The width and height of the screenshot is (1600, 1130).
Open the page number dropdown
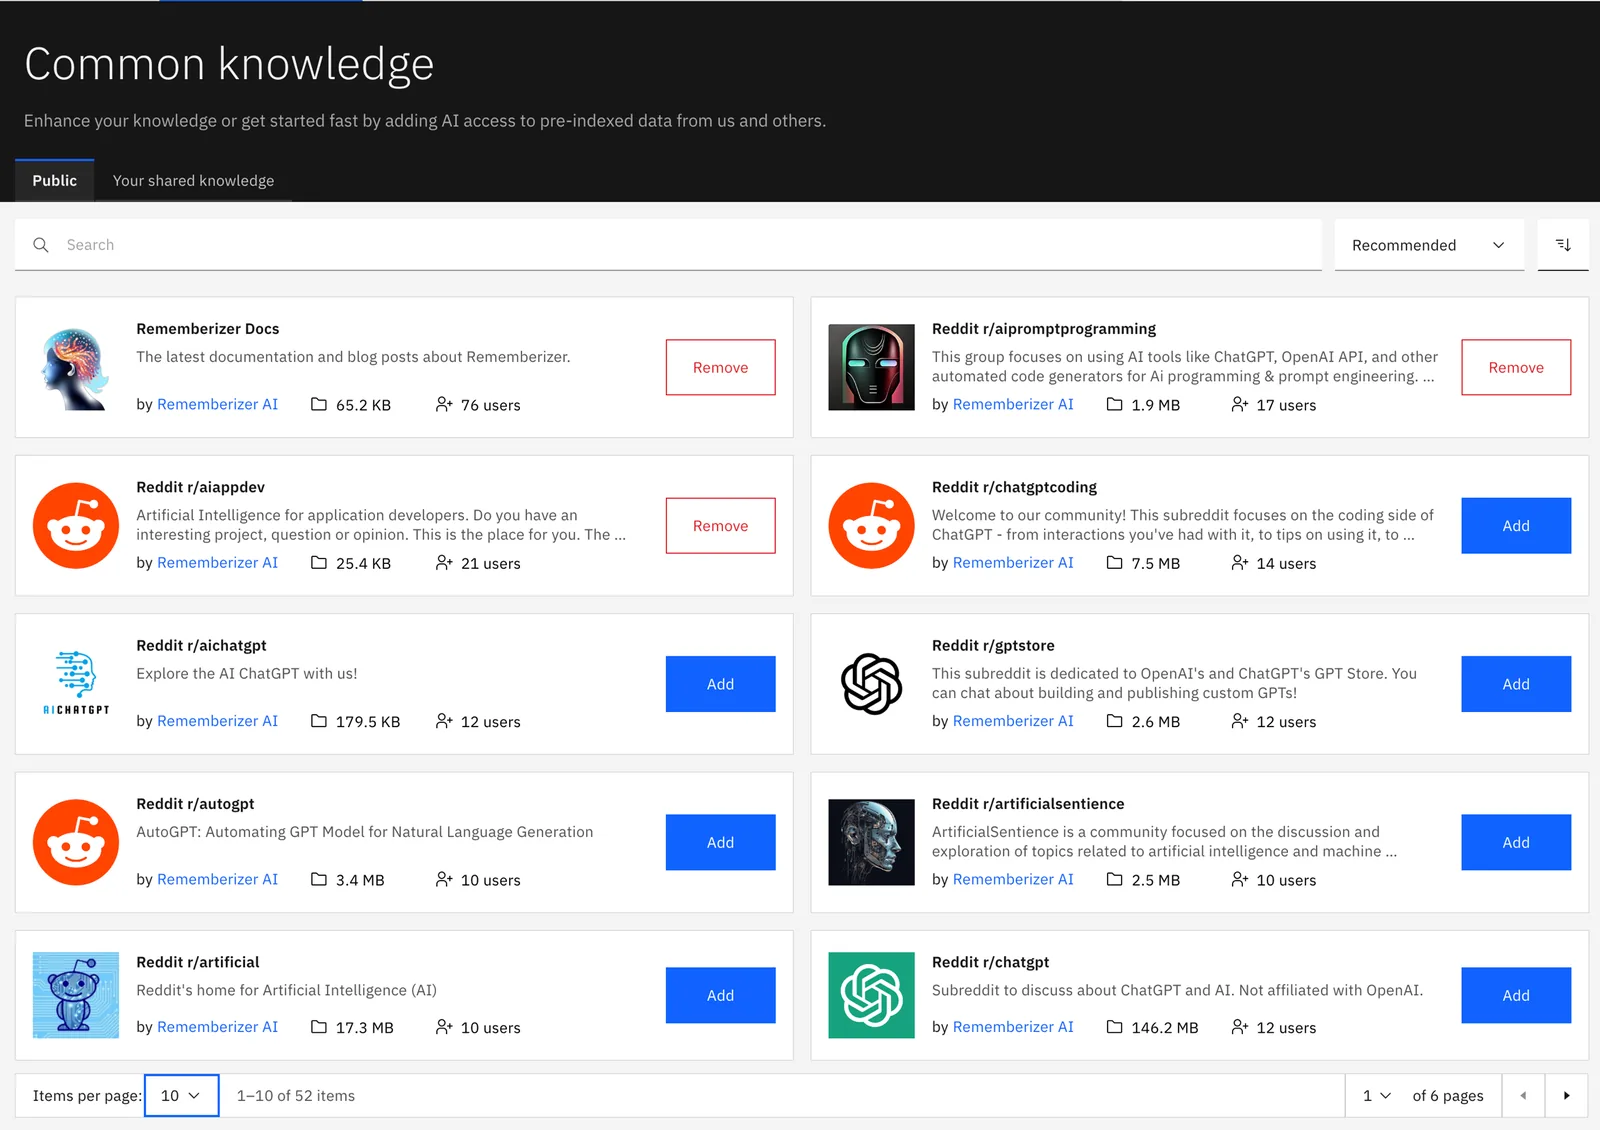click(1376, 1096)
